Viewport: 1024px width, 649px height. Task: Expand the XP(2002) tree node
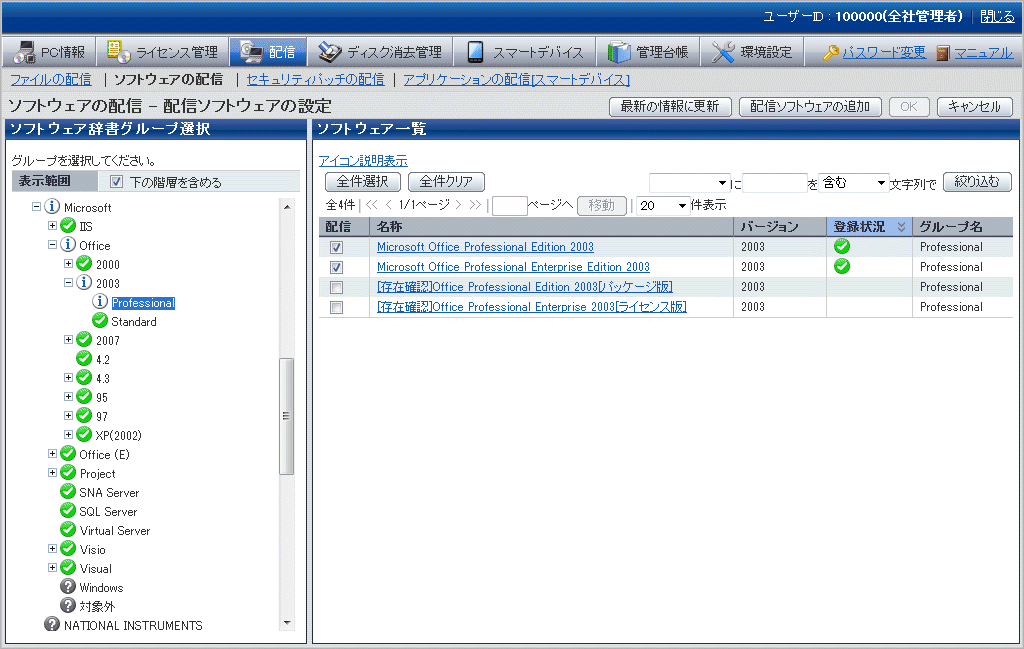click(x=69, y=434)
